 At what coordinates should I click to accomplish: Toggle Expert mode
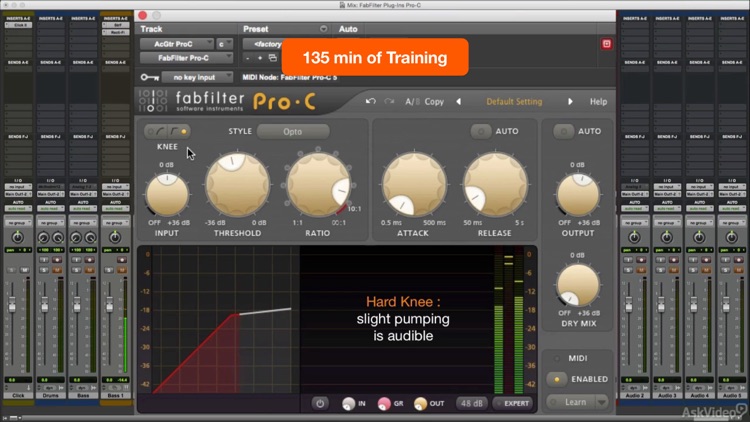pos(512,403)
